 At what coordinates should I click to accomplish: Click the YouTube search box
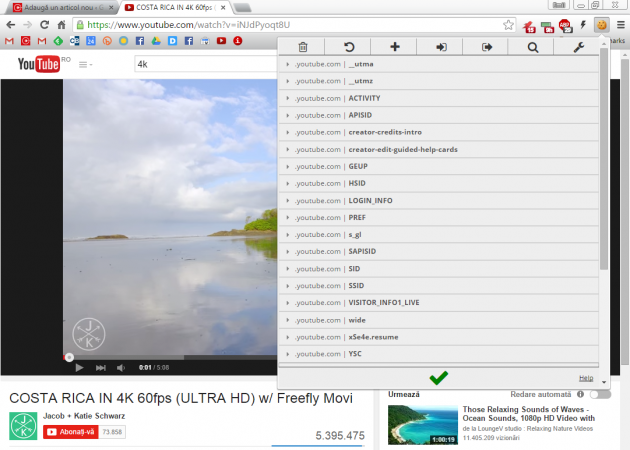coord(206,64)
